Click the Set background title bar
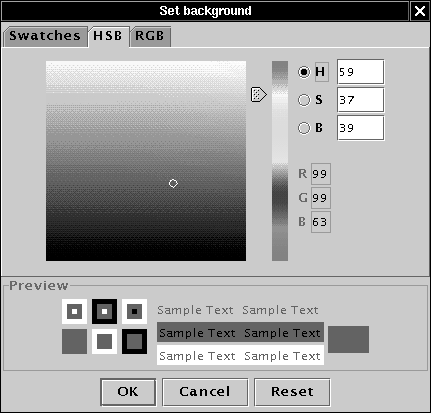431x413 pixels. point(205,11)
